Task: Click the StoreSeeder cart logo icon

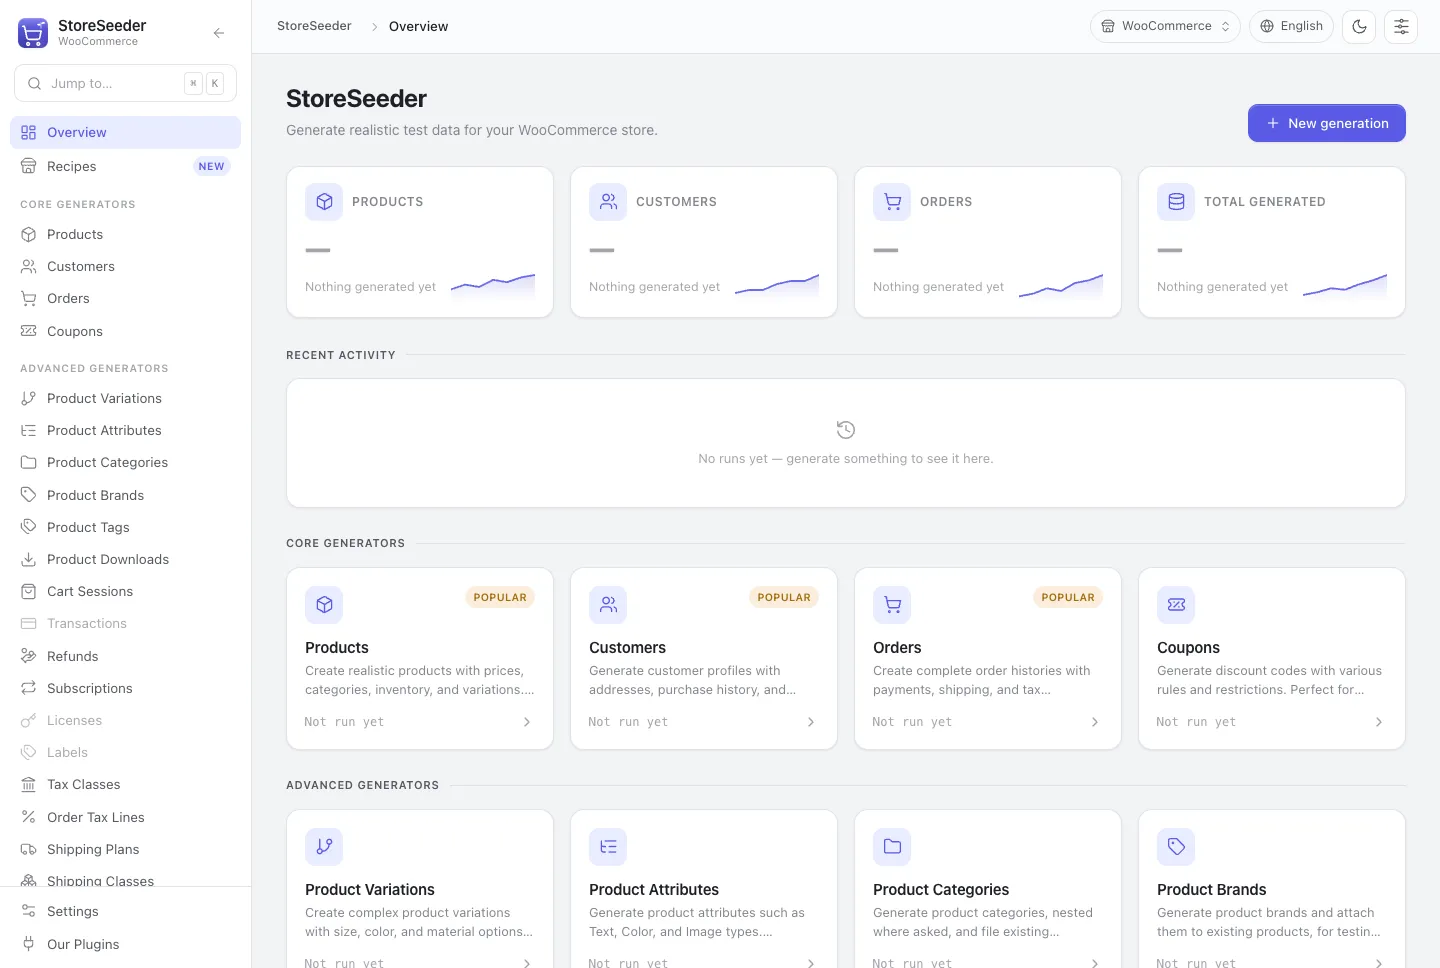Action: [x=33, y=33]
